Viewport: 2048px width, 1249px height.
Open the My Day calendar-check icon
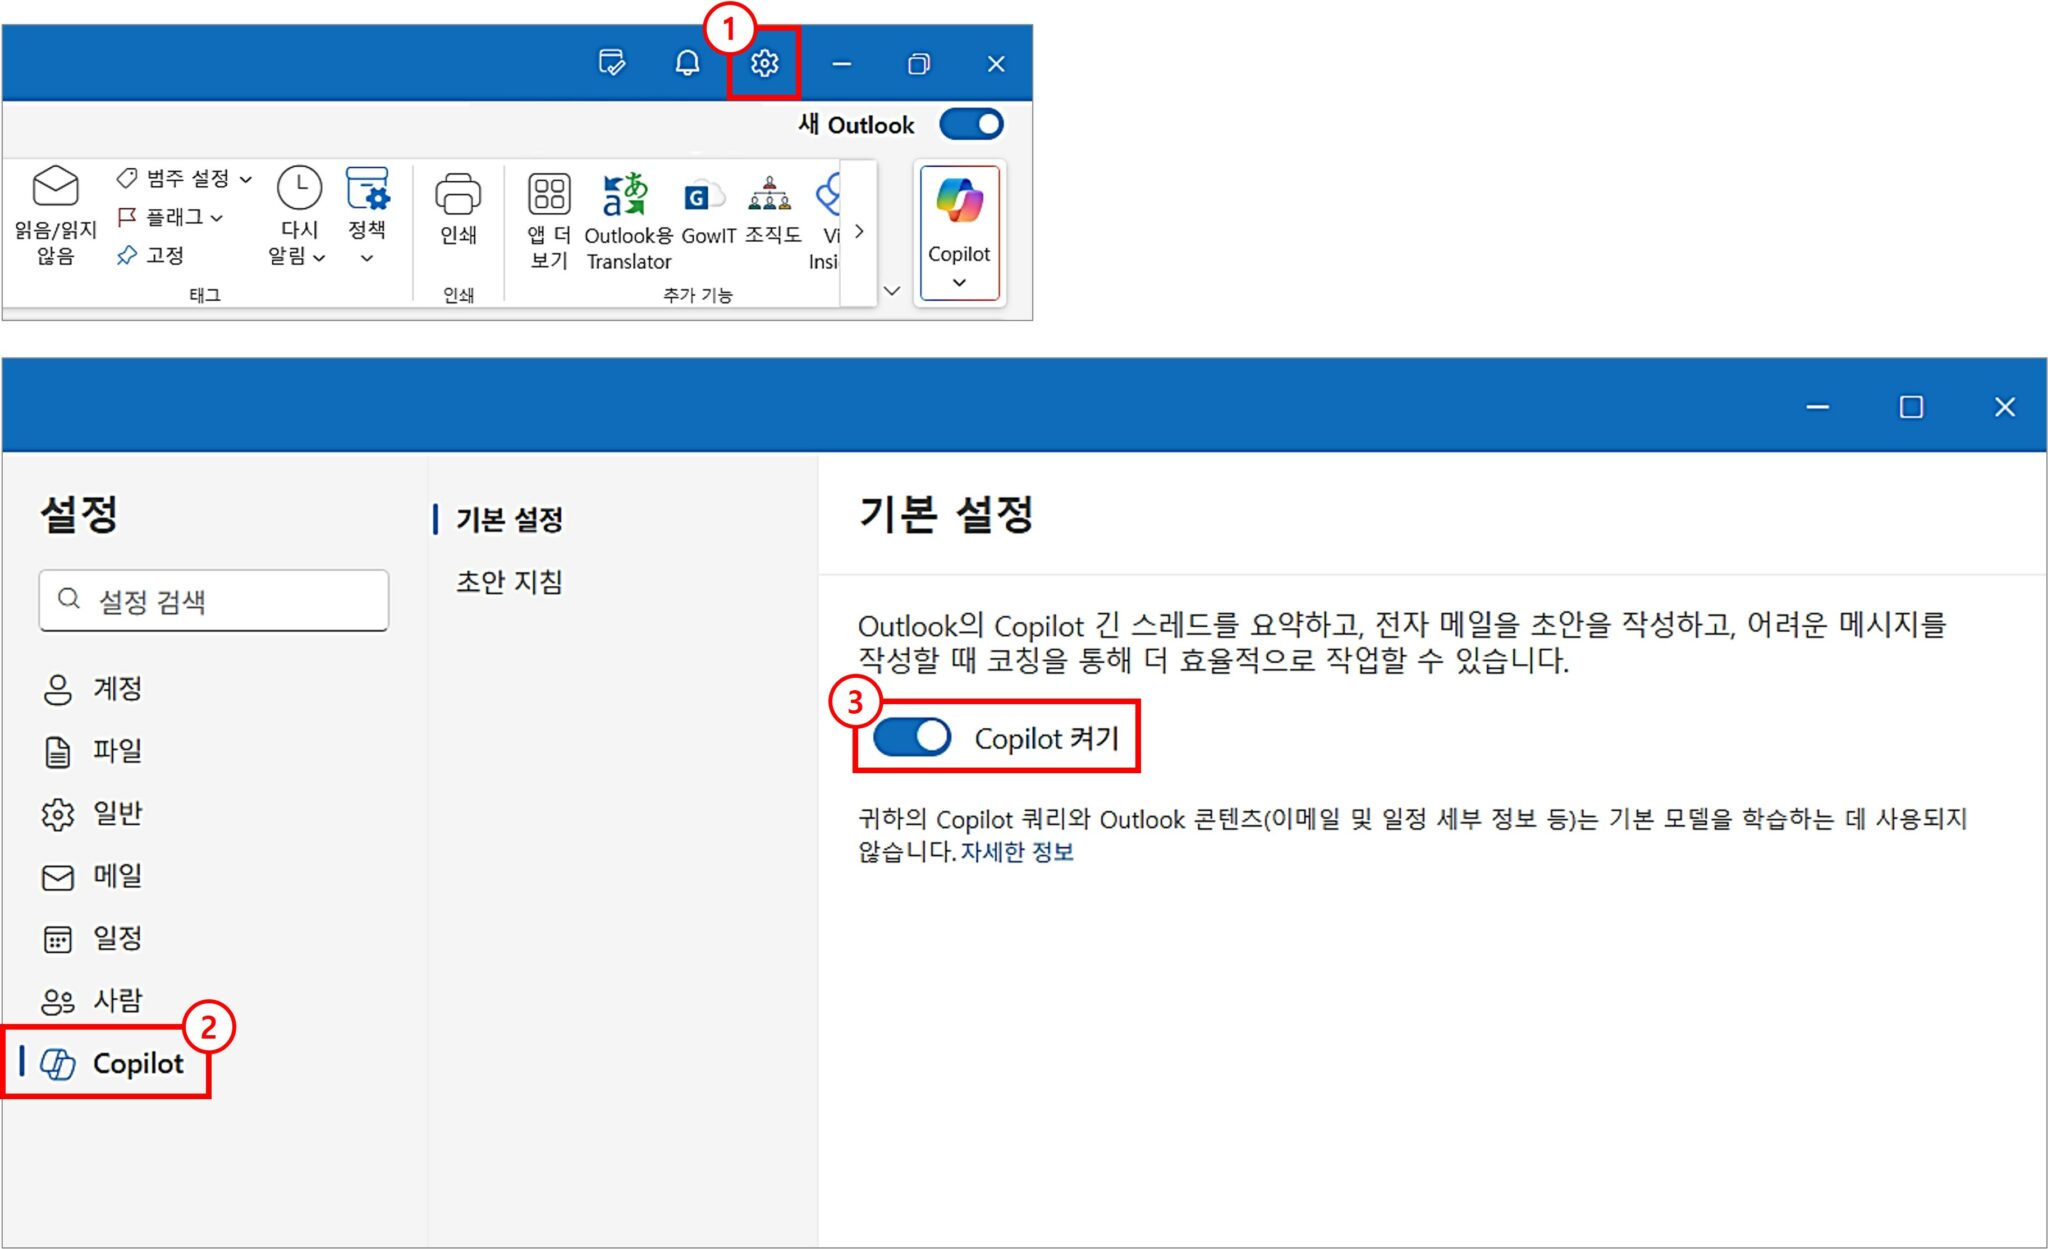[x=611, y=63]
